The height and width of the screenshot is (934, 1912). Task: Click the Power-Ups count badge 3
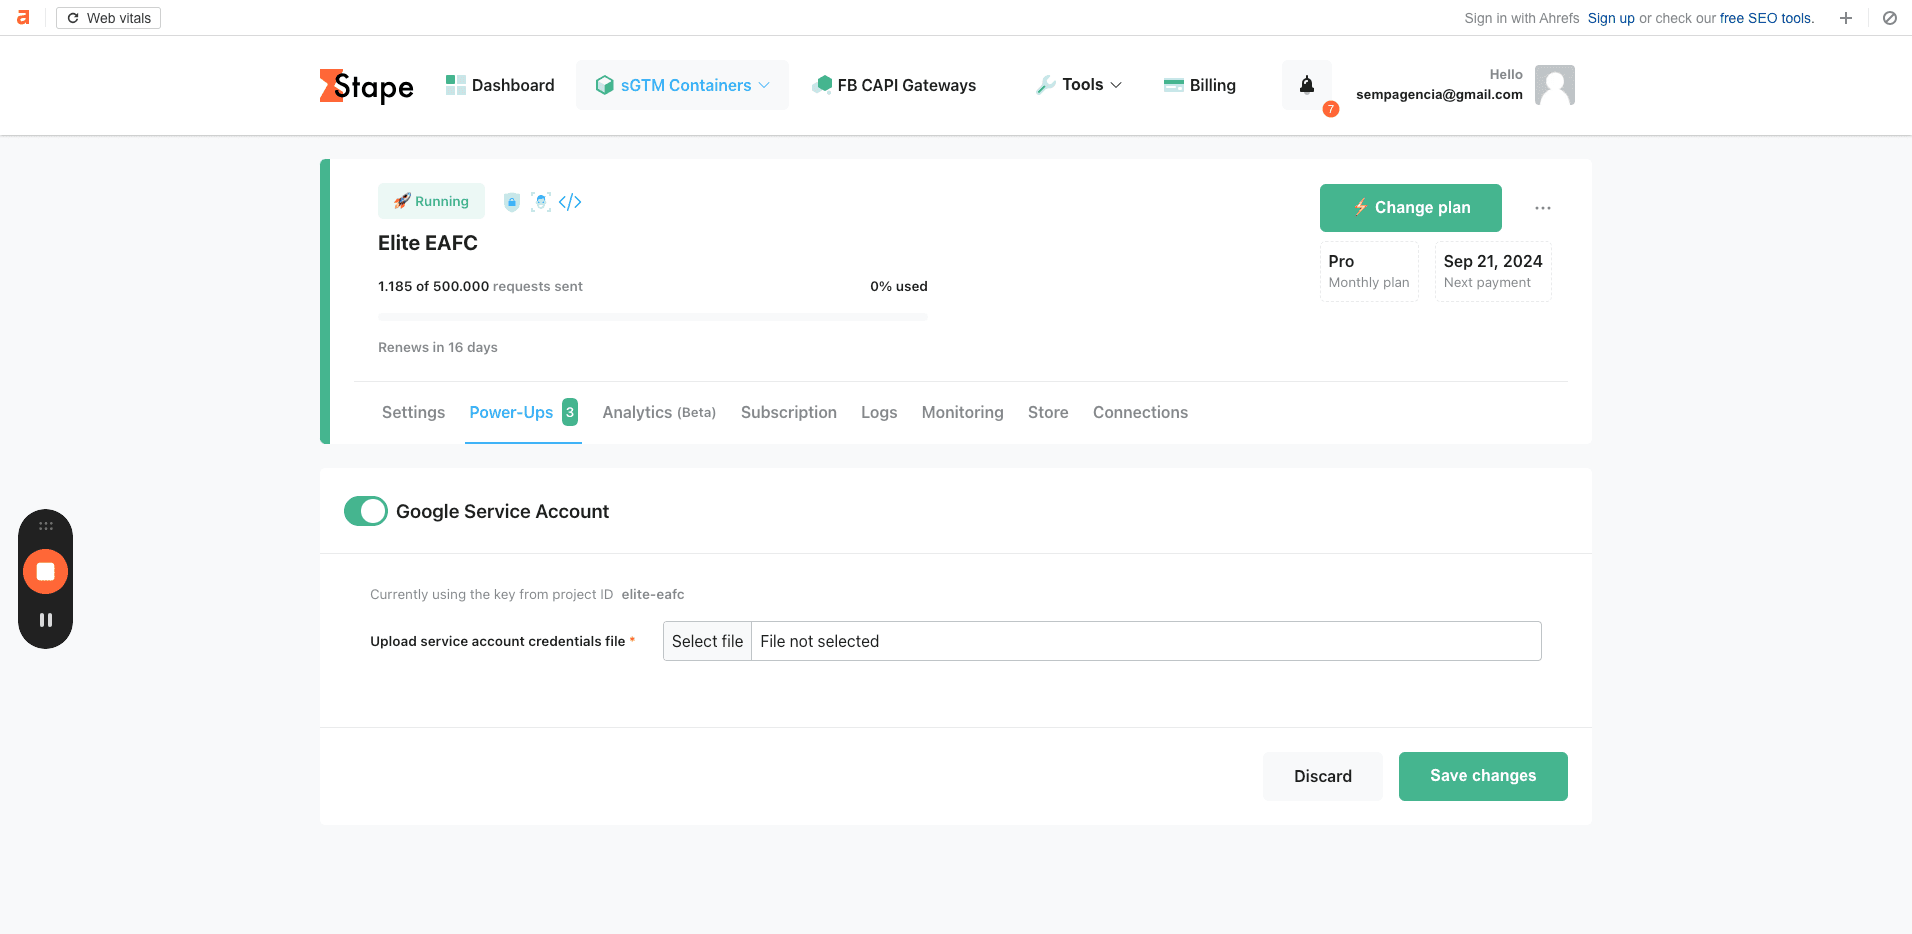pyautogui.click(x=570, y=412)
